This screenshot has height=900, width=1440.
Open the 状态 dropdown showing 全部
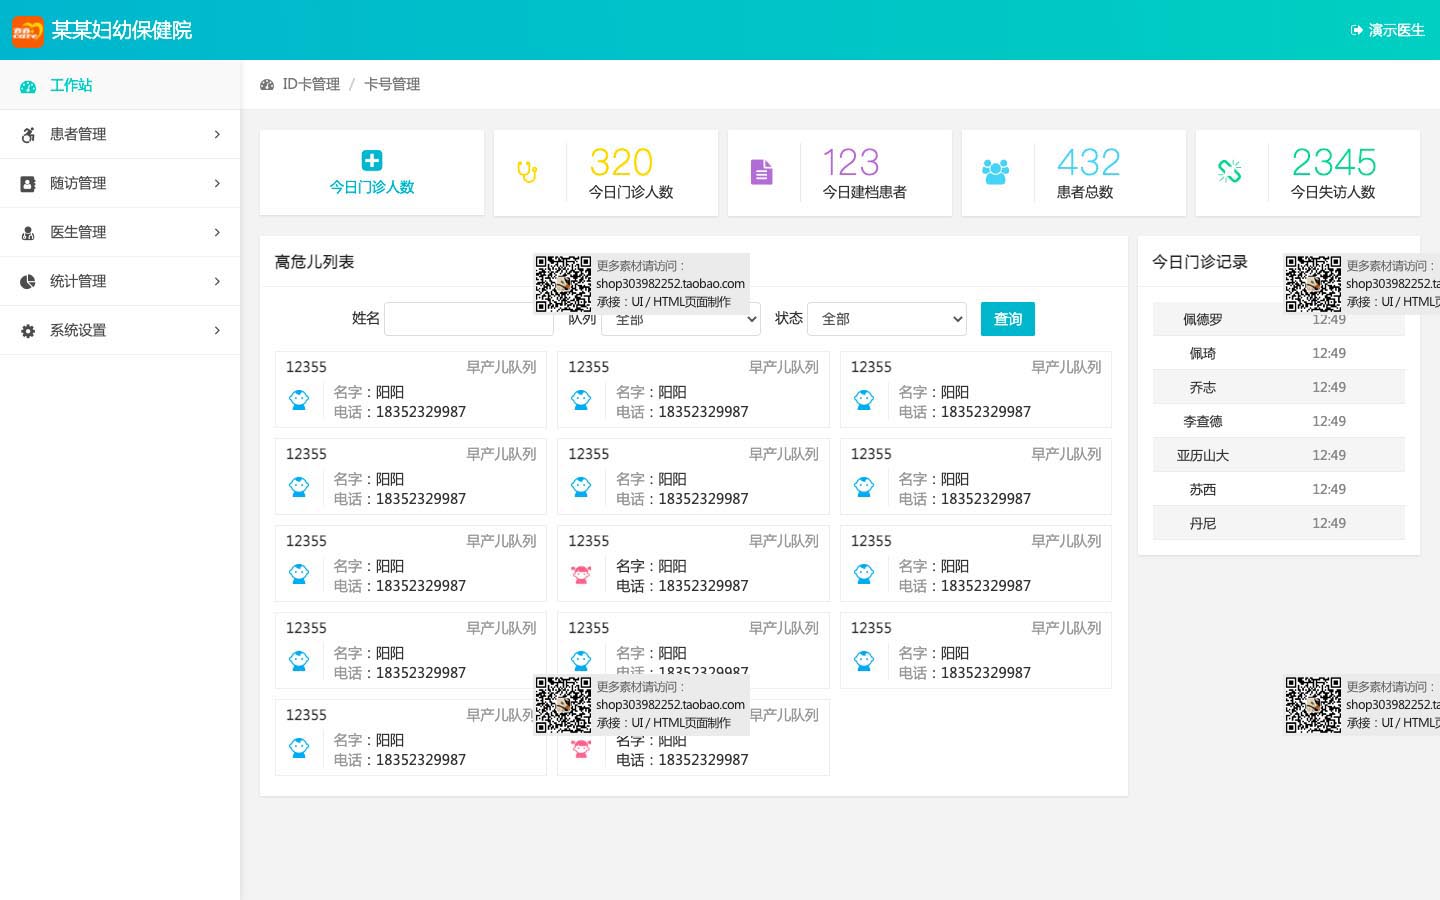(x=886, y=319)
